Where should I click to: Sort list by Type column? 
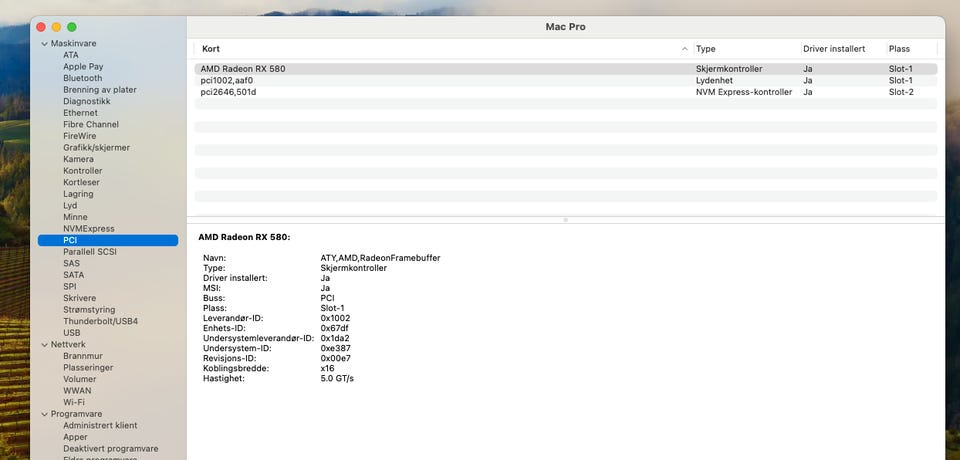coord(745,49)
